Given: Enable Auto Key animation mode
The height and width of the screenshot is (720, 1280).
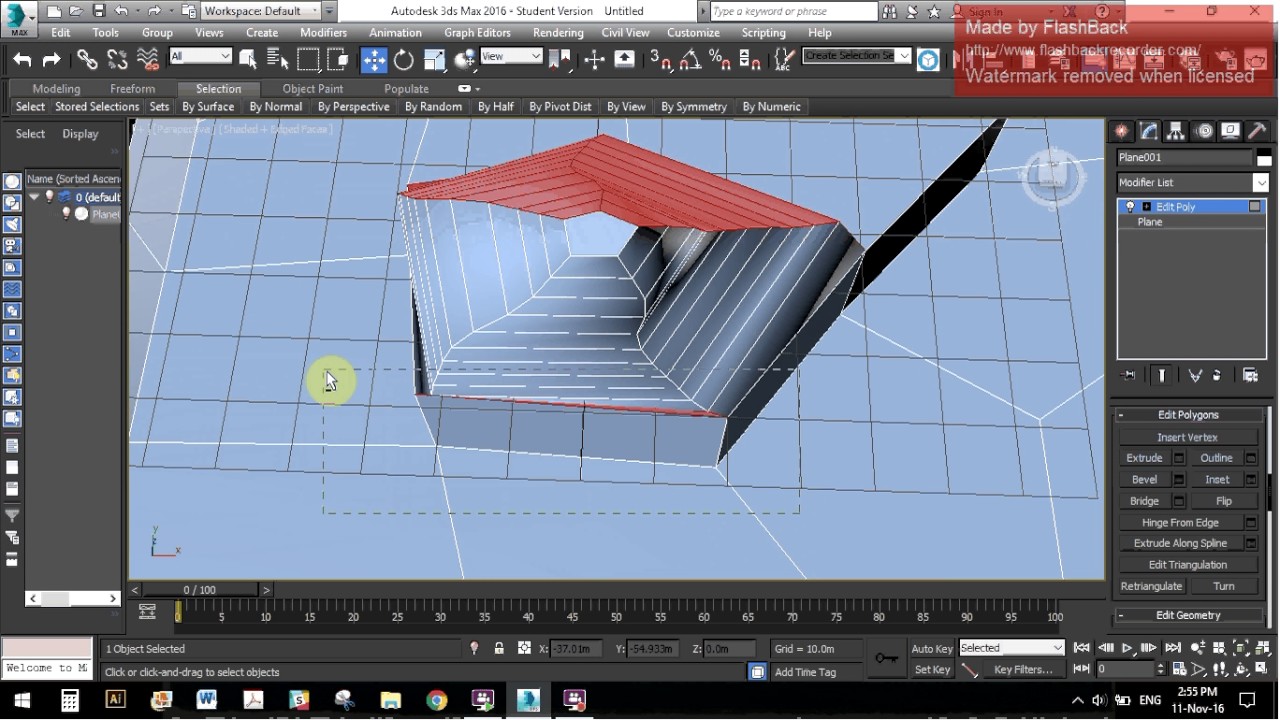Looking at the screenshot, I should 932,649.
